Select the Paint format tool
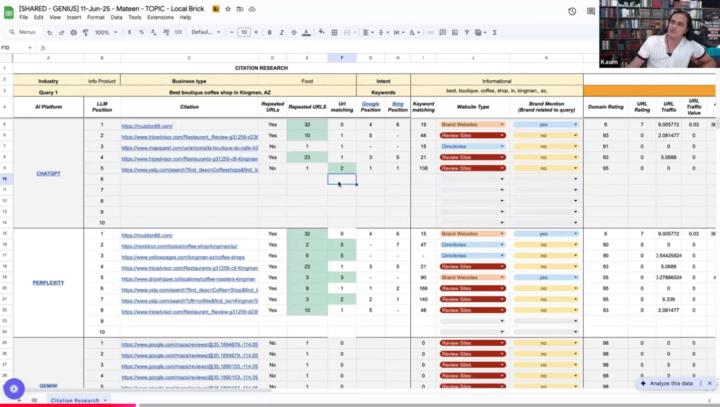Image resolution: width=720 pixels, height=407 pixels. (x=85, y=33)
